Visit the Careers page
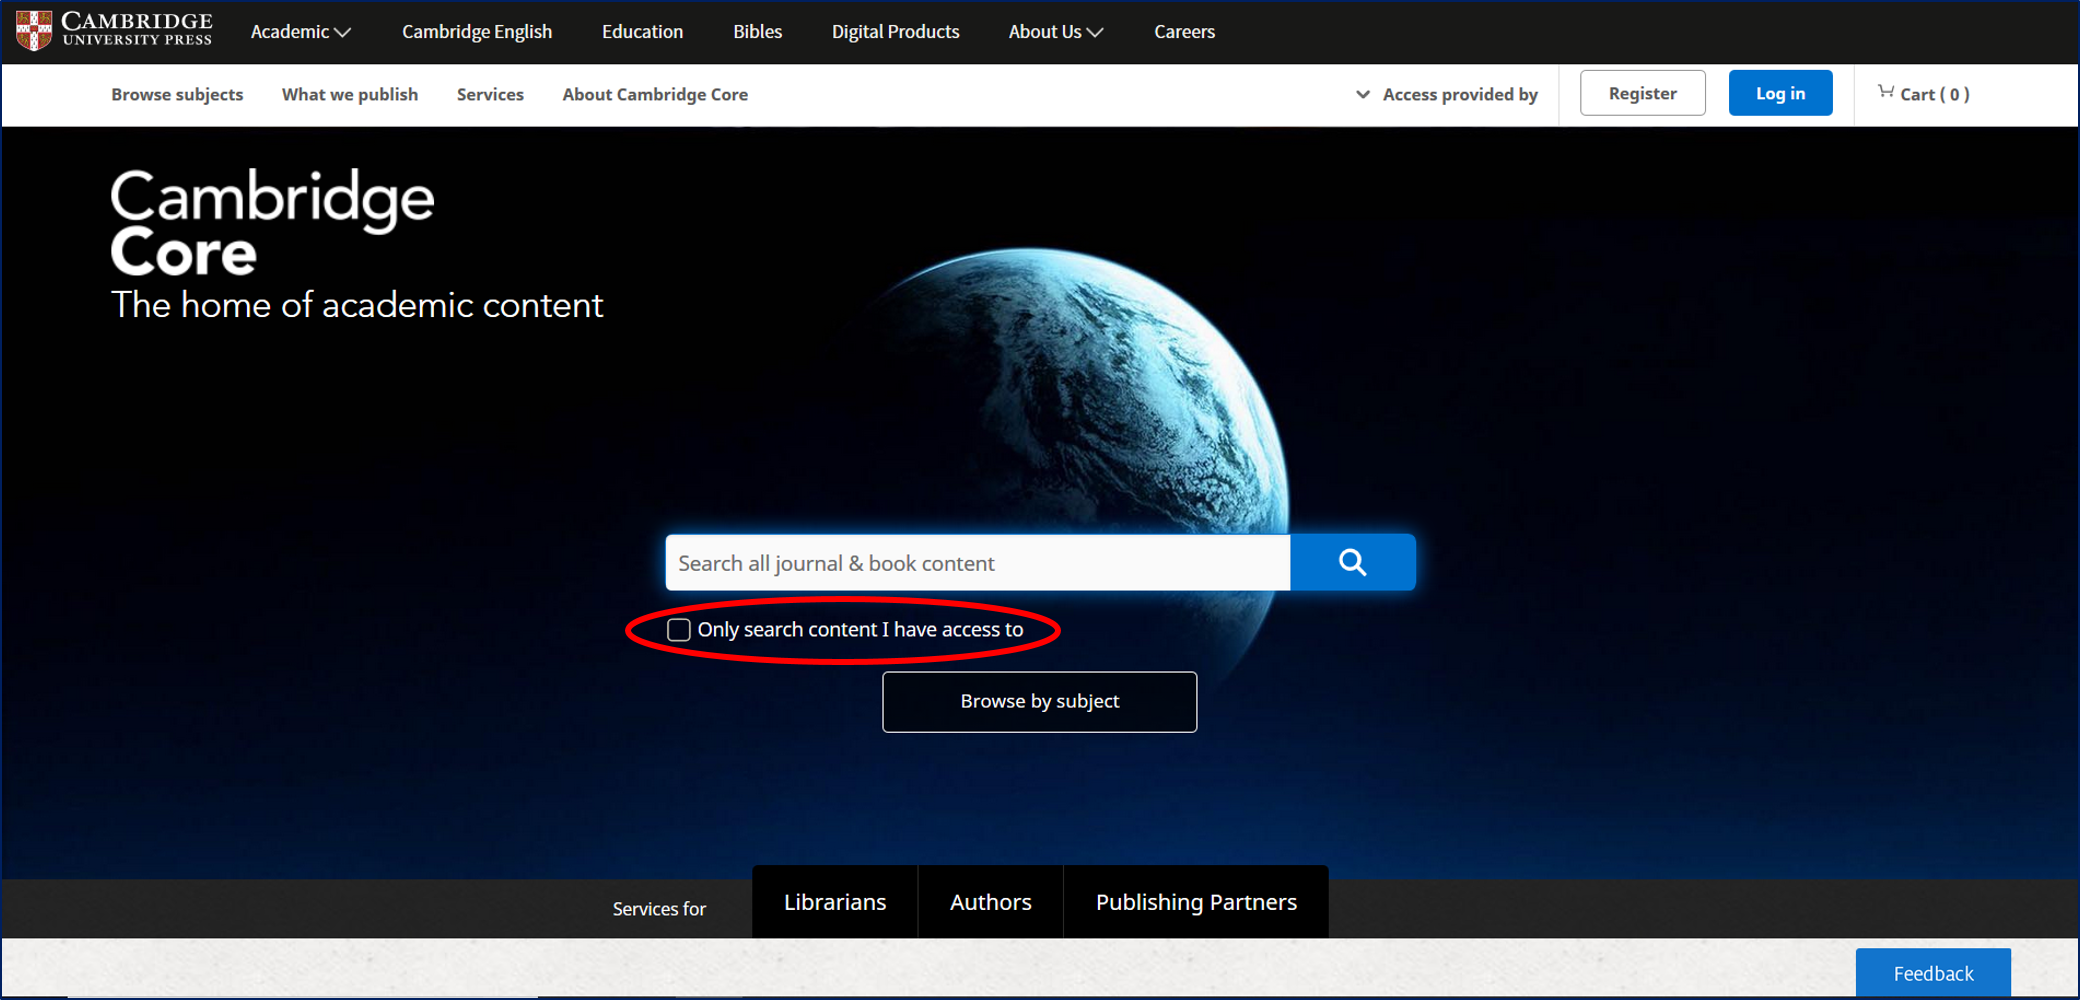 1184,32
